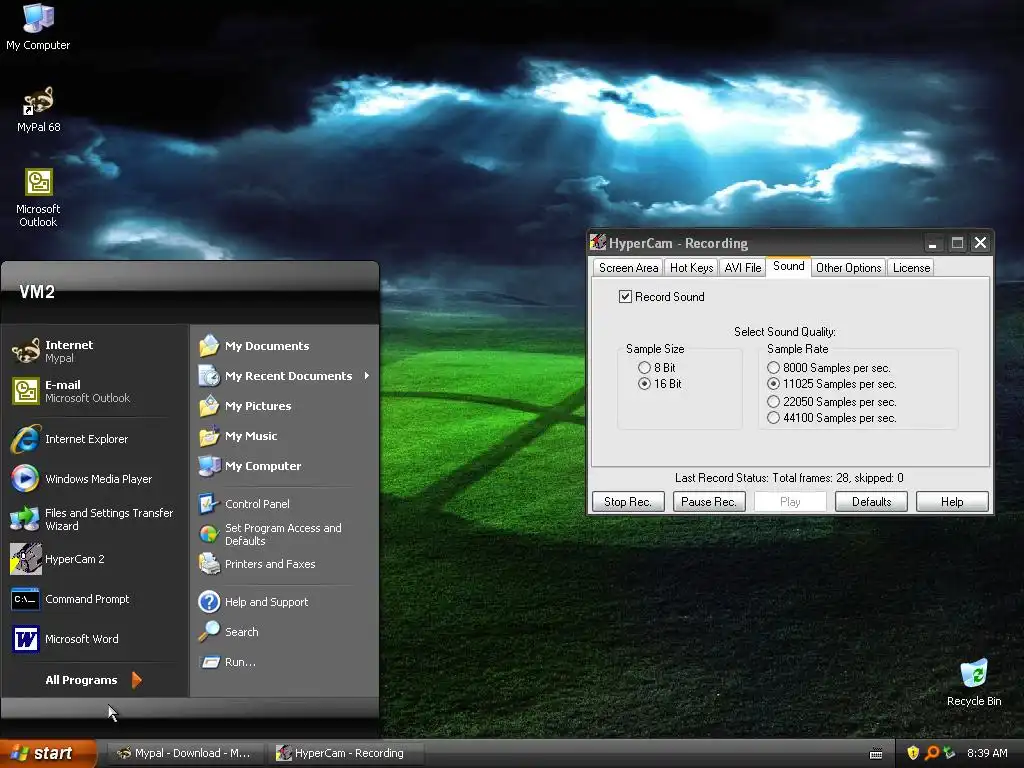Click the Windows start button
The height and width of the screenshot is (768, 1024).
tap(48, 753)
